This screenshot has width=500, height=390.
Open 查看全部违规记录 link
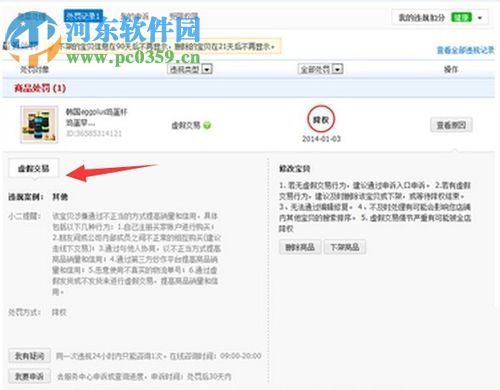click(465, 50)
